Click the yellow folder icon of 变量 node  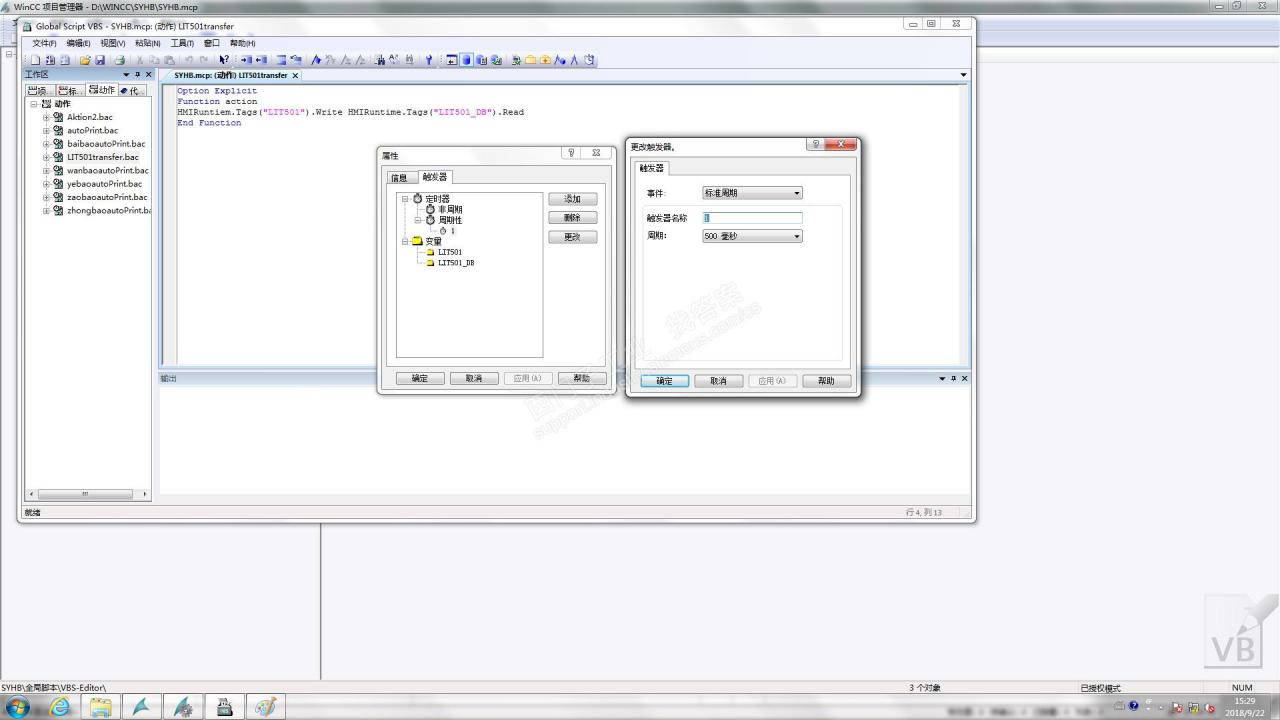click(418, 241)
